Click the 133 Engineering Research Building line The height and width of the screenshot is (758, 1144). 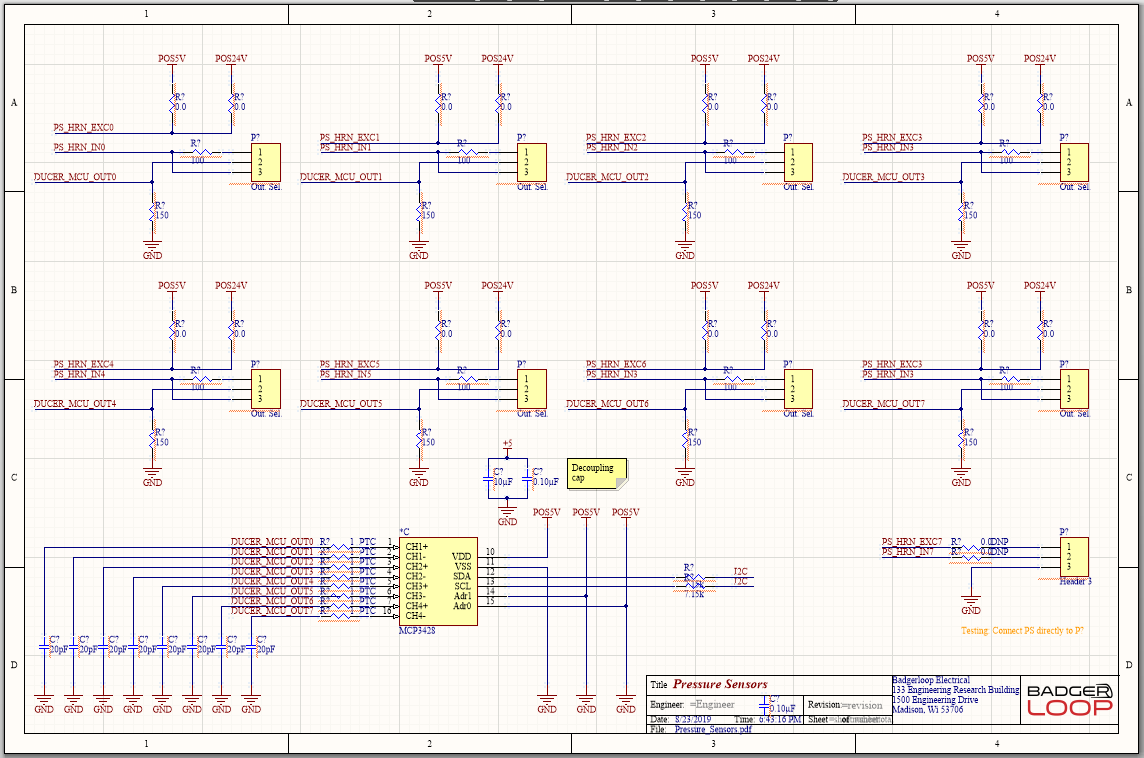coord(955,689)
